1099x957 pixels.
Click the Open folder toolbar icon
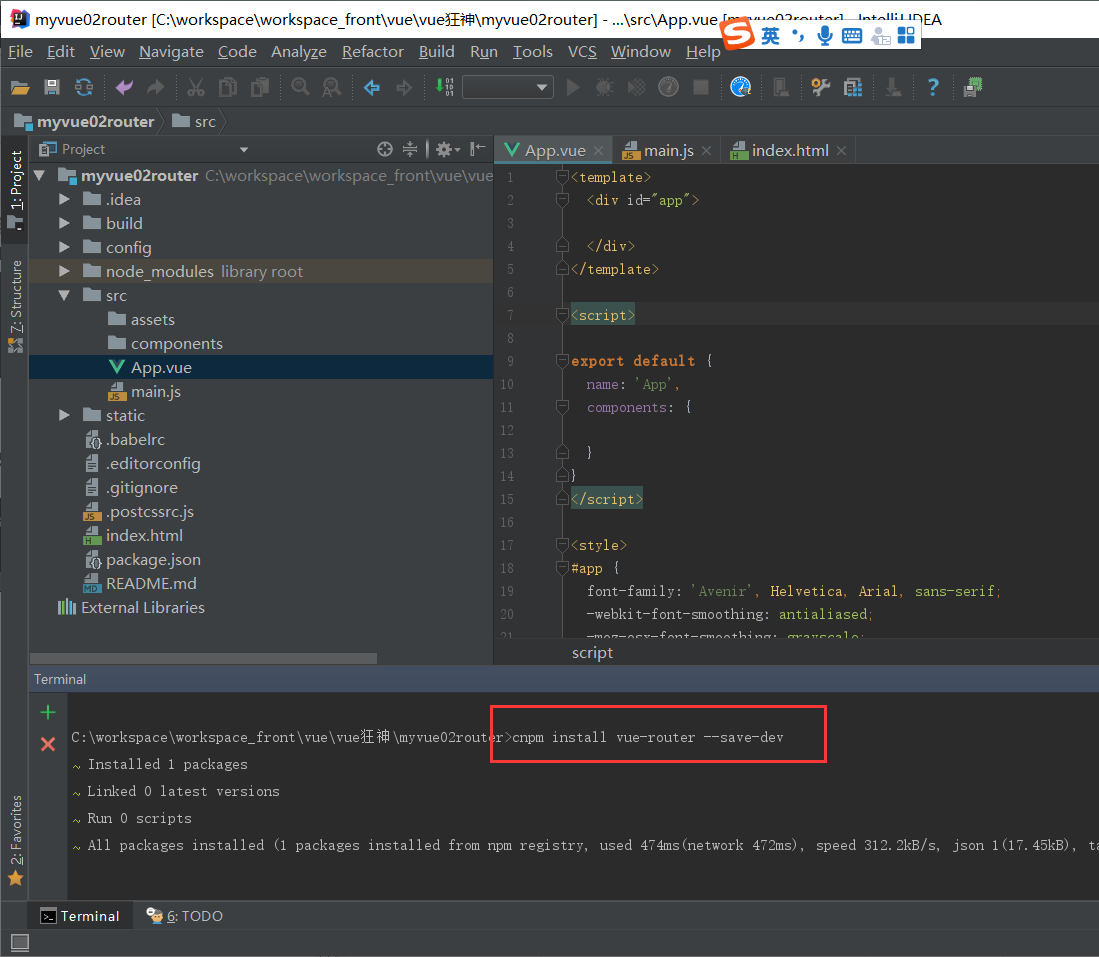(x=20, y=88)
